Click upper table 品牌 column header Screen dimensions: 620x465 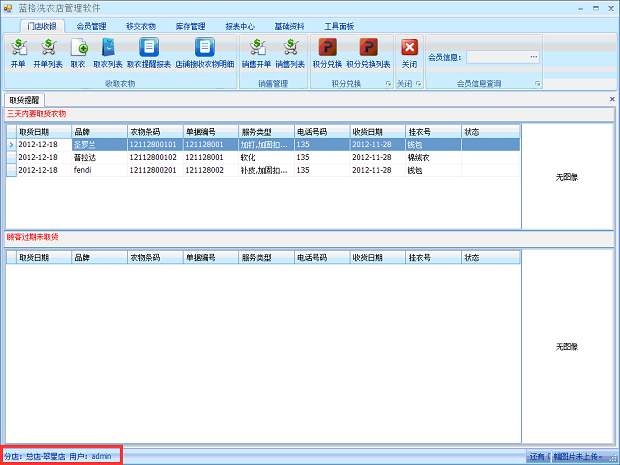click(100, 132)
